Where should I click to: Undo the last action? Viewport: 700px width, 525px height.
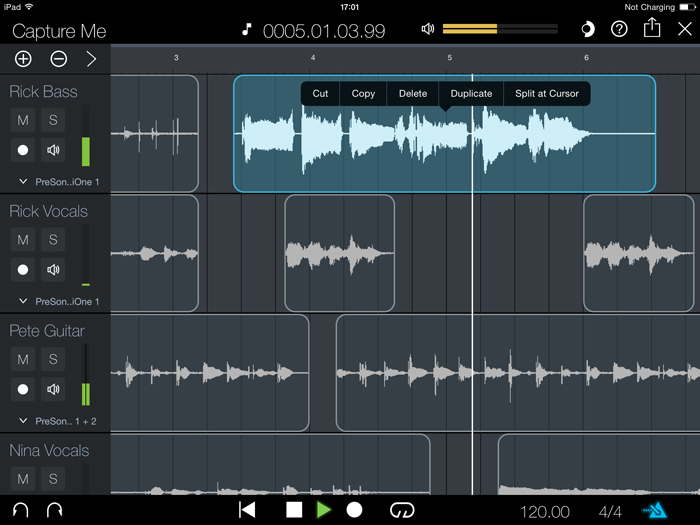click(x=21, y=510)
